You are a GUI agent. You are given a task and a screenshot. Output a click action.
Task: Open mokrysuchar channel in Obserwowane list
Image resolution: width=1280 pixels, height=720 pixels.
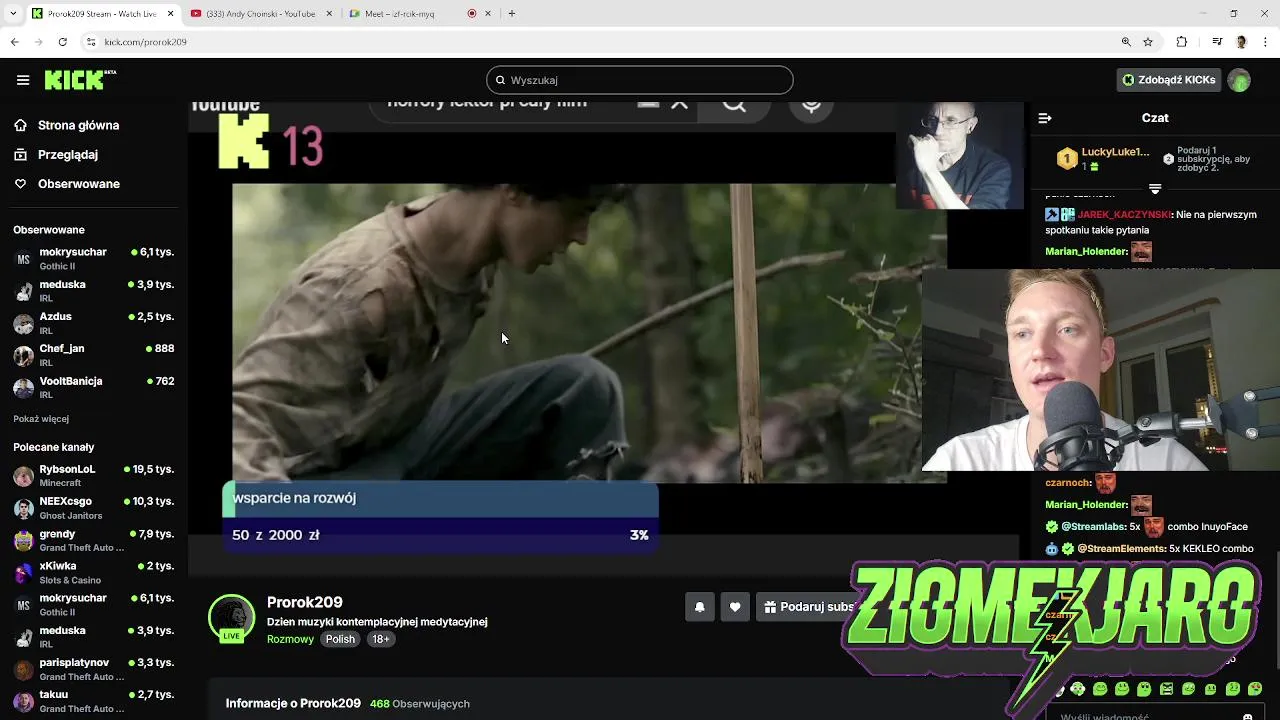(x=94, y=258)
